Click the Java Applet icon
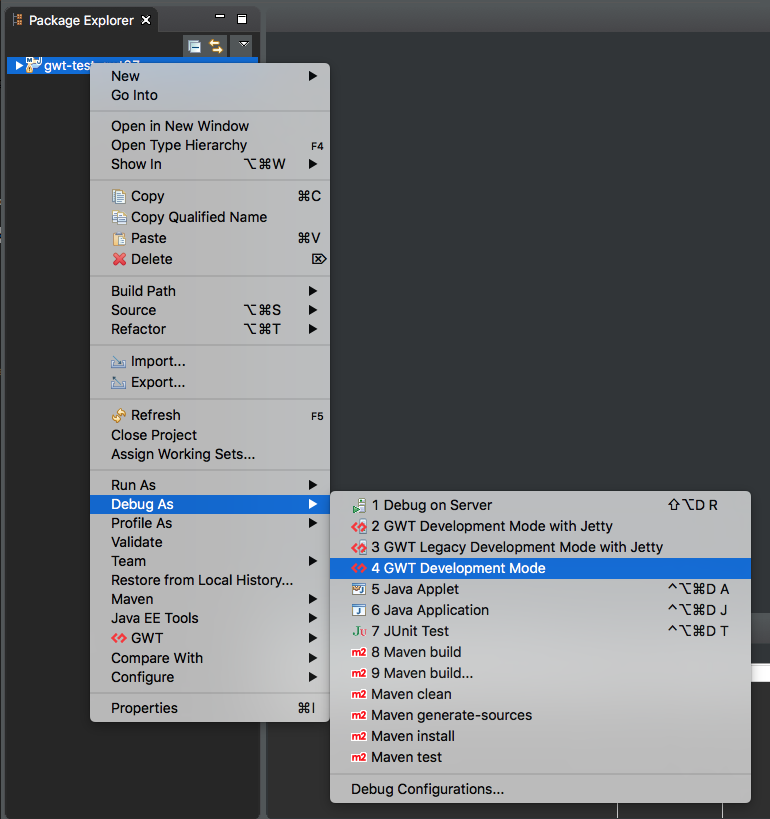770x819 pixels. click(x=359, y=589)
